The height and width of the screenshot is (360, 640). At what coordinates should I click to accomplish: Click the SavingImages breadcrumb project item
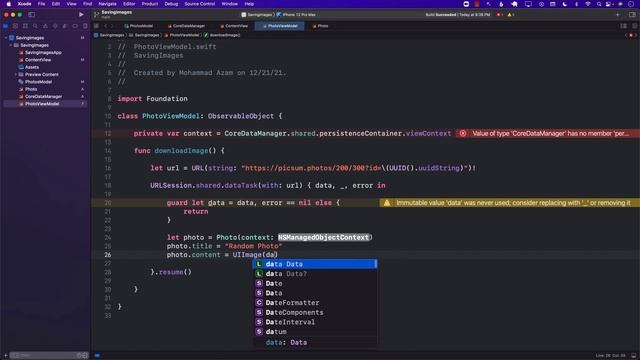(x=109, y=35)
